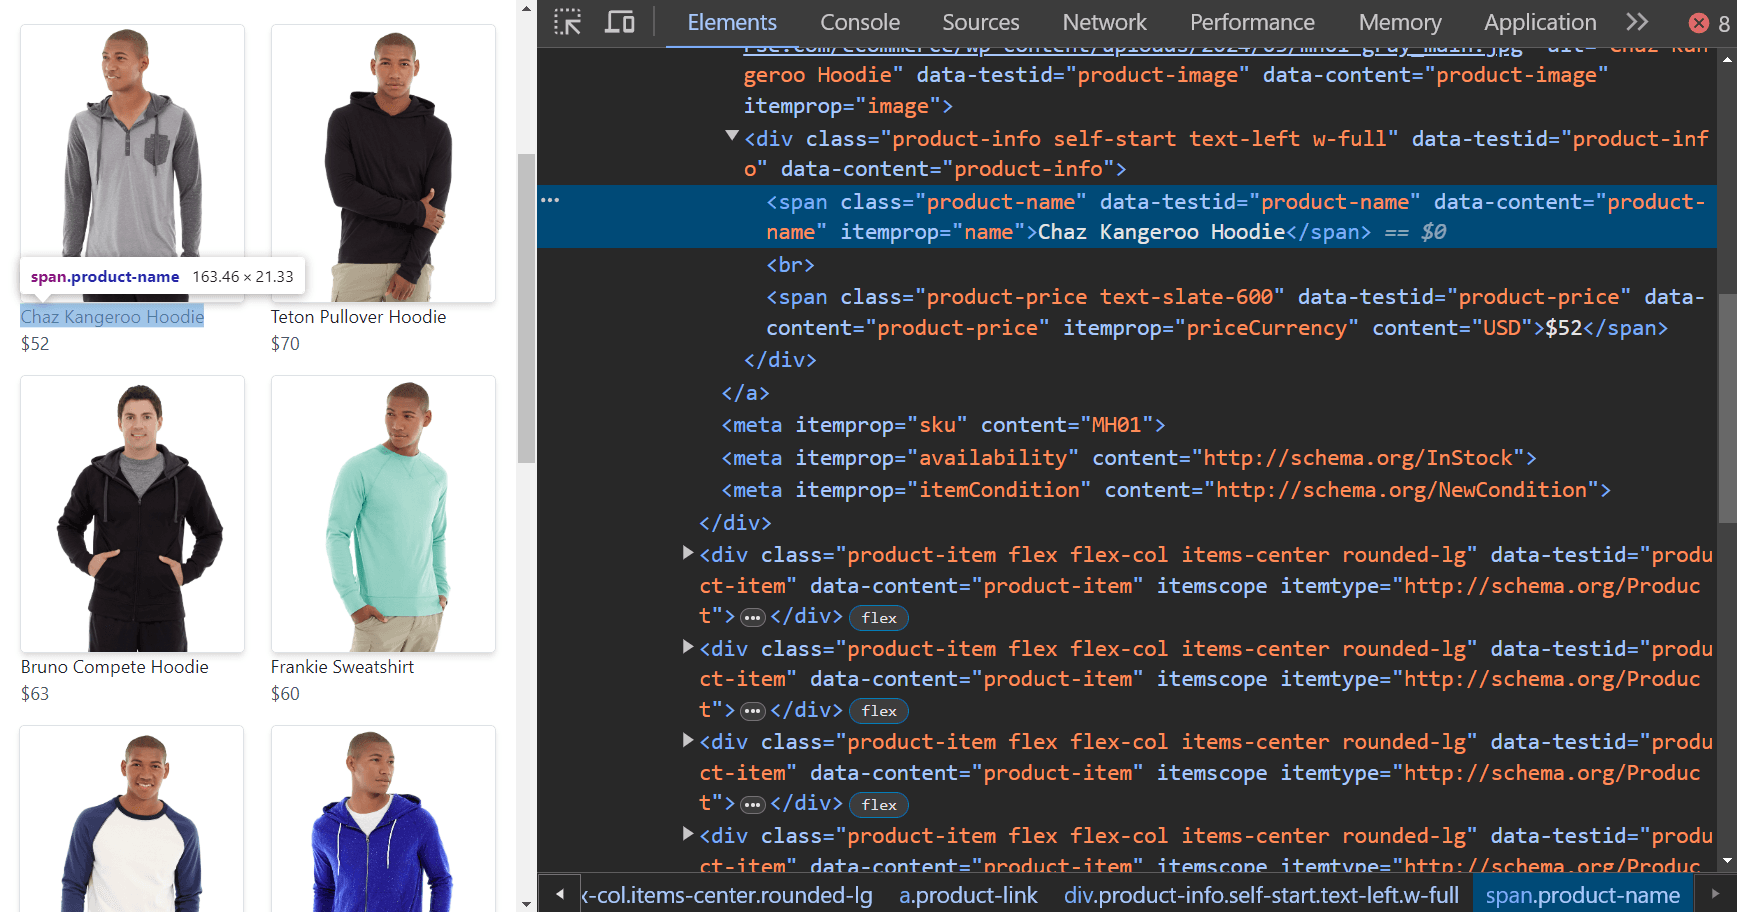Open the Chaz Kangeroo Hoodie product link

tap(112, 317)
